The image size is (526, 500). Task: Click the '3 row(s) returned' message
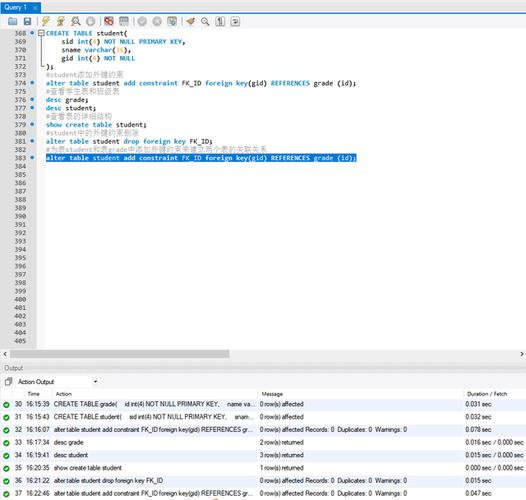281,455
